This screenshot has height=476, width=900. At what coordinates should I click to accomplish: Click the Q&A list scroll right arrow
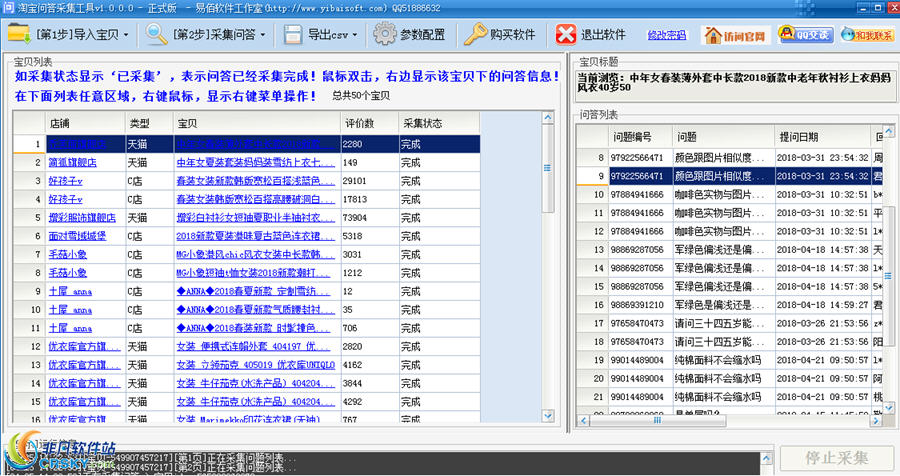[x=876, y=421]
